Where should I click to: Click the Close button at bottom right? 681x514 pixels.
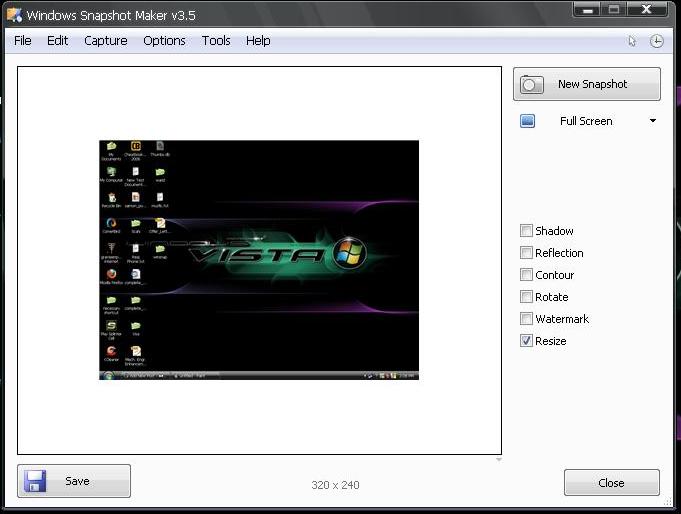(x=612, y=483)
